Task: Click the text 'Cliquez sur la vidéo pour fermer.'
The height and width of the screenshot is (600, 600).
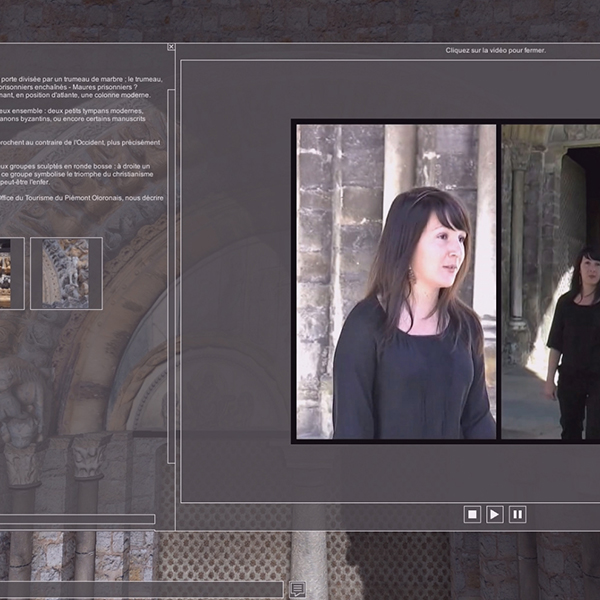Action: click(495, 51)
